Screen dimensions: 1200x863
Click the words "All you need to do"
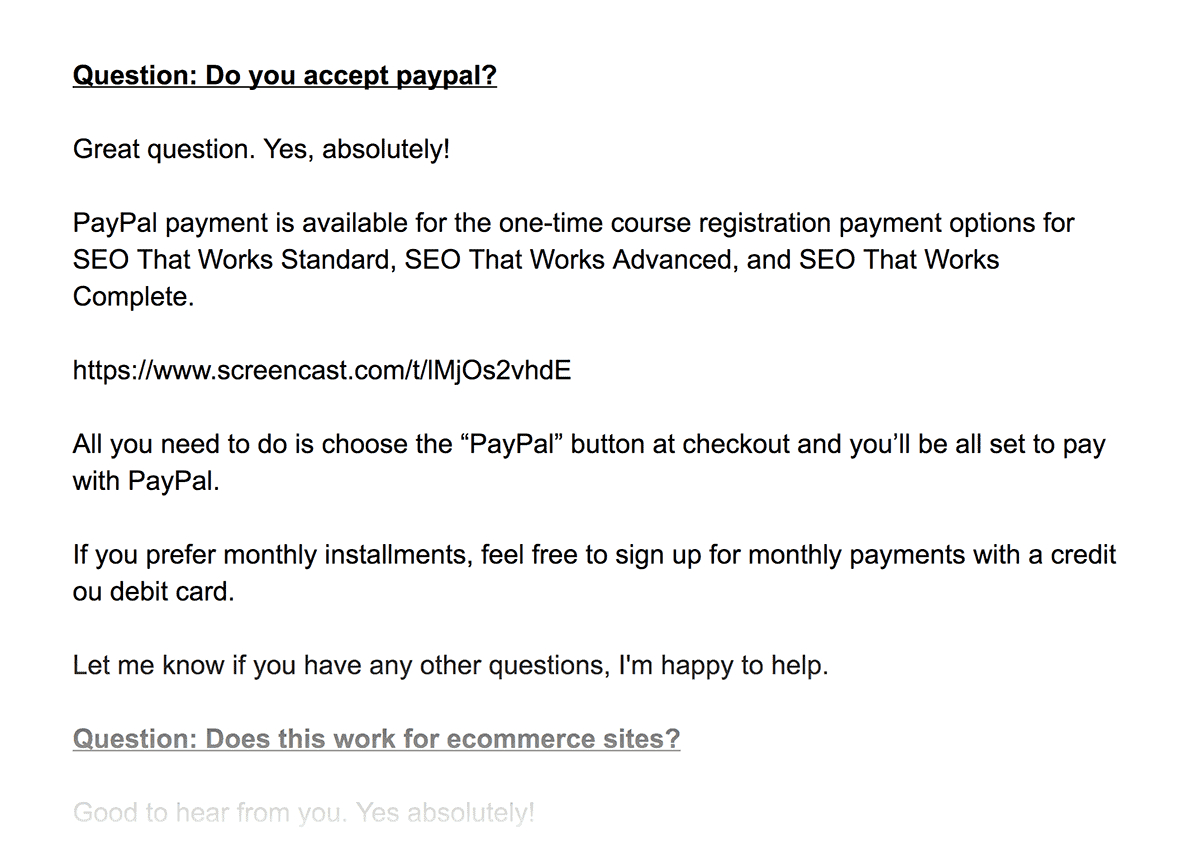(x=178, y=444)
